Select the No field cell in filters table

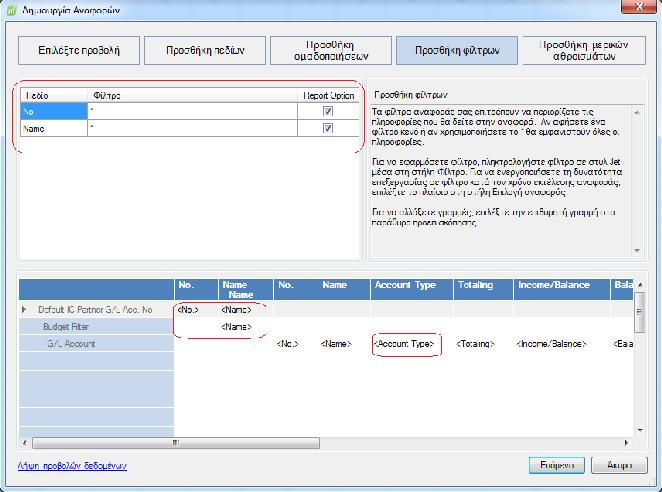pyautogui.click(x=54, y=111)
